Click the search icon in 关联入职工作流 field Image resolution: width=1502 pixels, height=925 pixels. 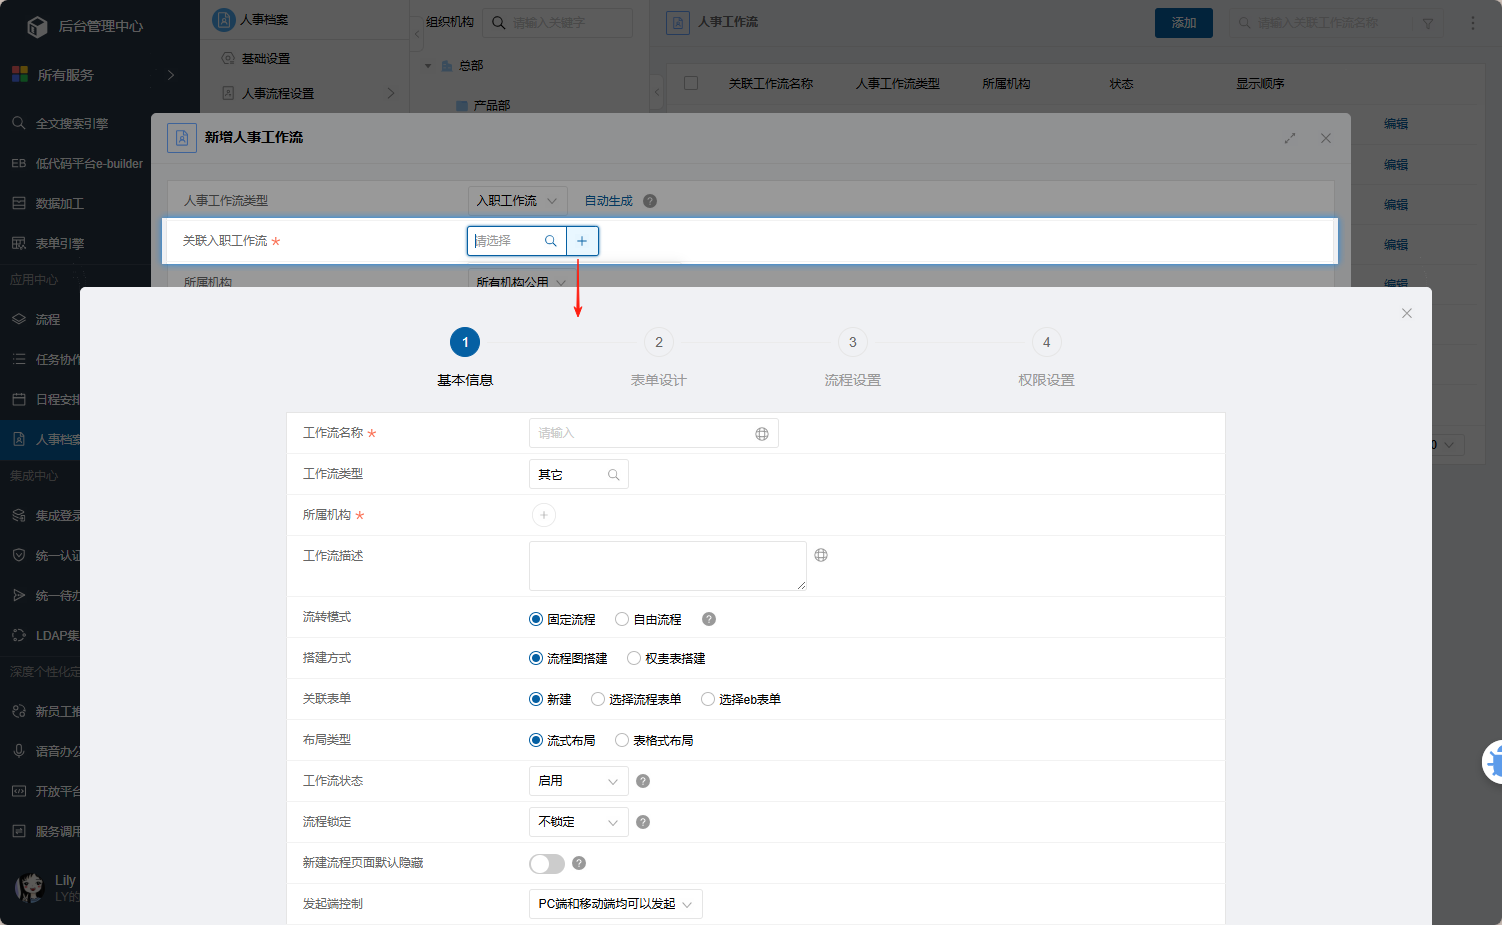point(550,241)
